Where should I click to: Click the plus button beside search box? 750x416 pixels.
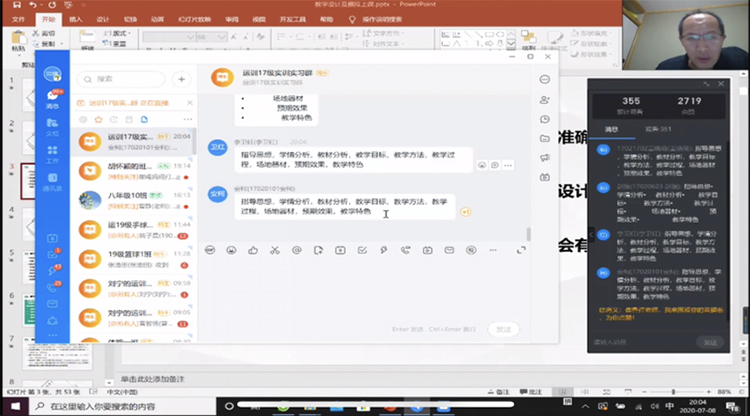pyautogui.click(x=181, y=79)
